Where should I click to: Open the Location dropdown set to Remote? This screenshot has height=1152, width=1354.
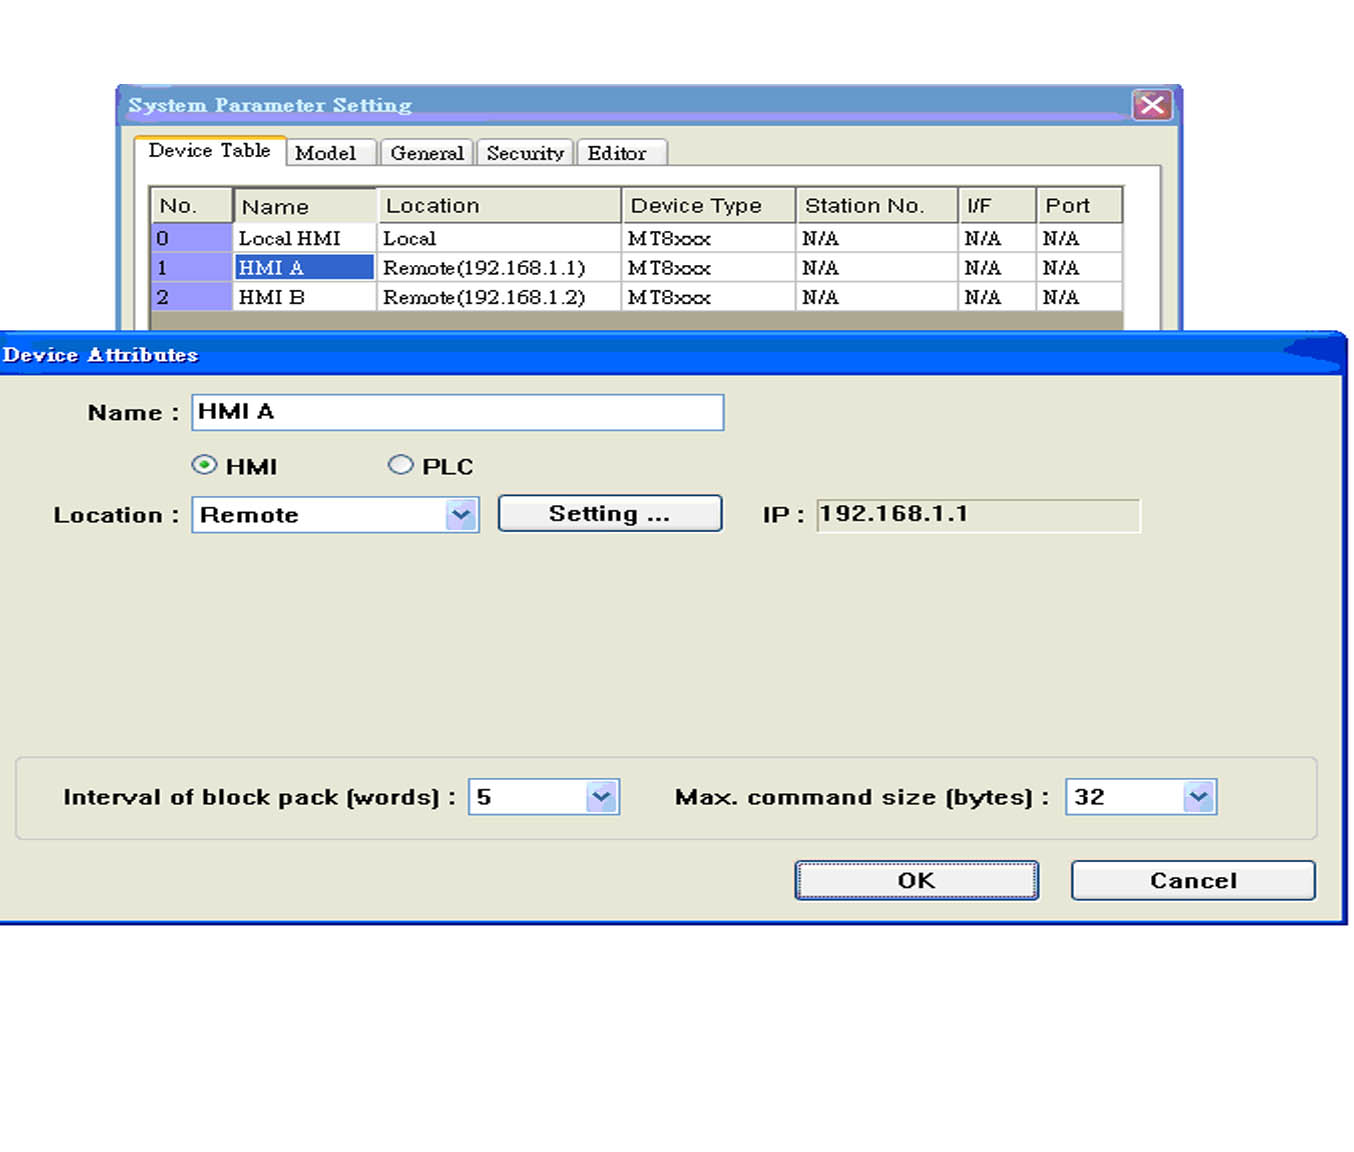pos(460,515)
